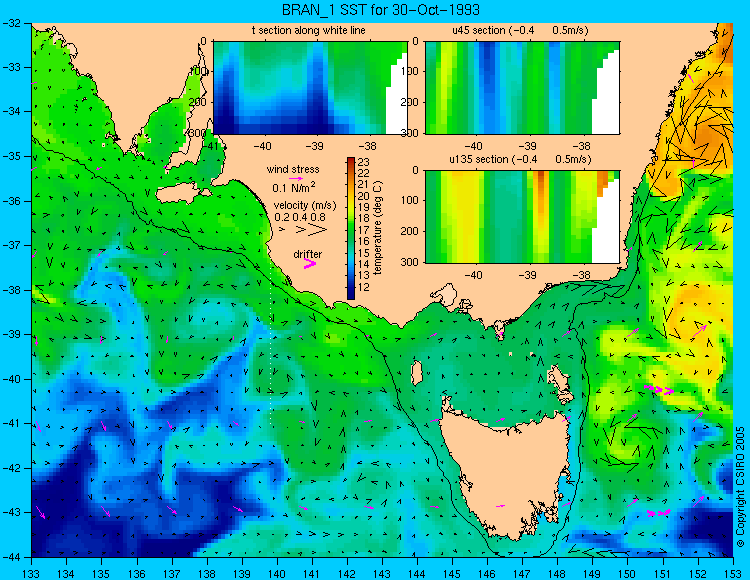
Task: Open the u45 section velocity inset plot
Action: pos(522,88)
